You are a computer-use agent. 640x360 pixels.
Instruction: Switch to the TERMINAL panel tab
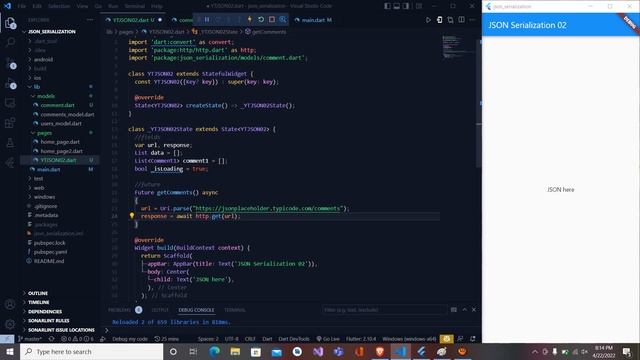(235, 310)
